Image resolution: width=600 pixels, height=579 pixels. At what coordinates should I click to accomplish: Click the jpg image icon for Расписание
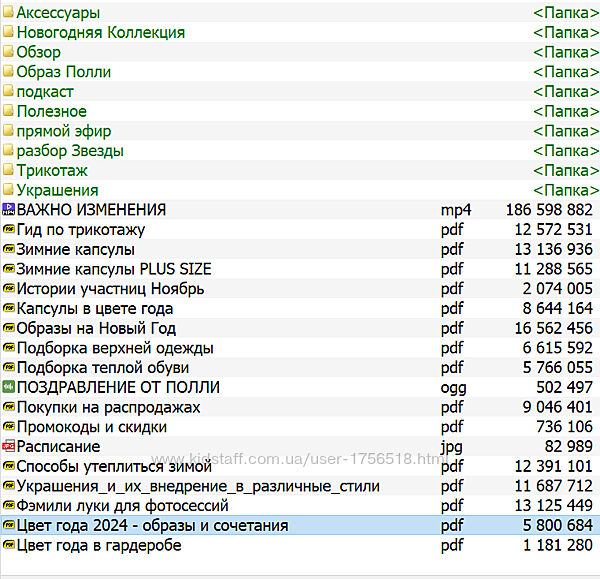(x=8, y=447)
